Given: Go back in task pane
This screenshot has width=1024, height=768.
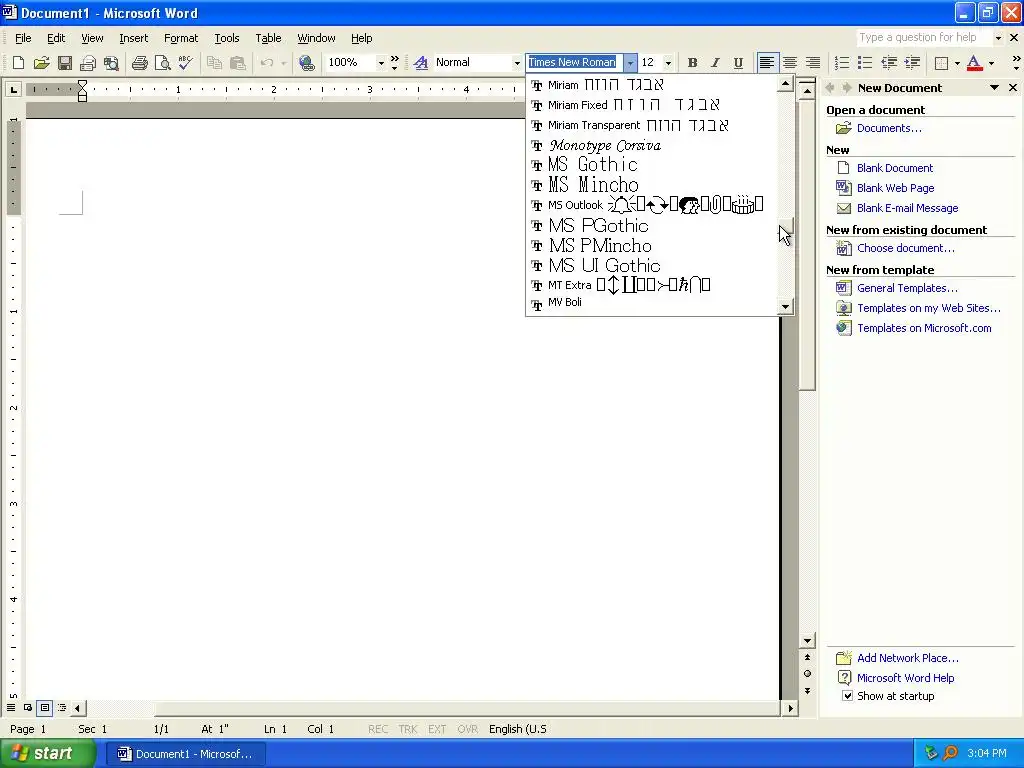Looking at the screenshot, I should pos(830,88).
